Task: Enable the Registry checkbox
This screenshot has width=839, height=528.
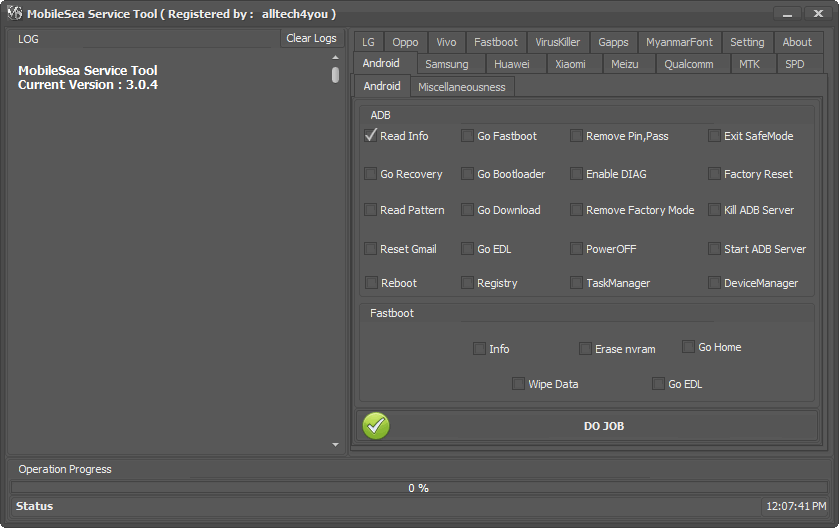Action: click(467, 282)
